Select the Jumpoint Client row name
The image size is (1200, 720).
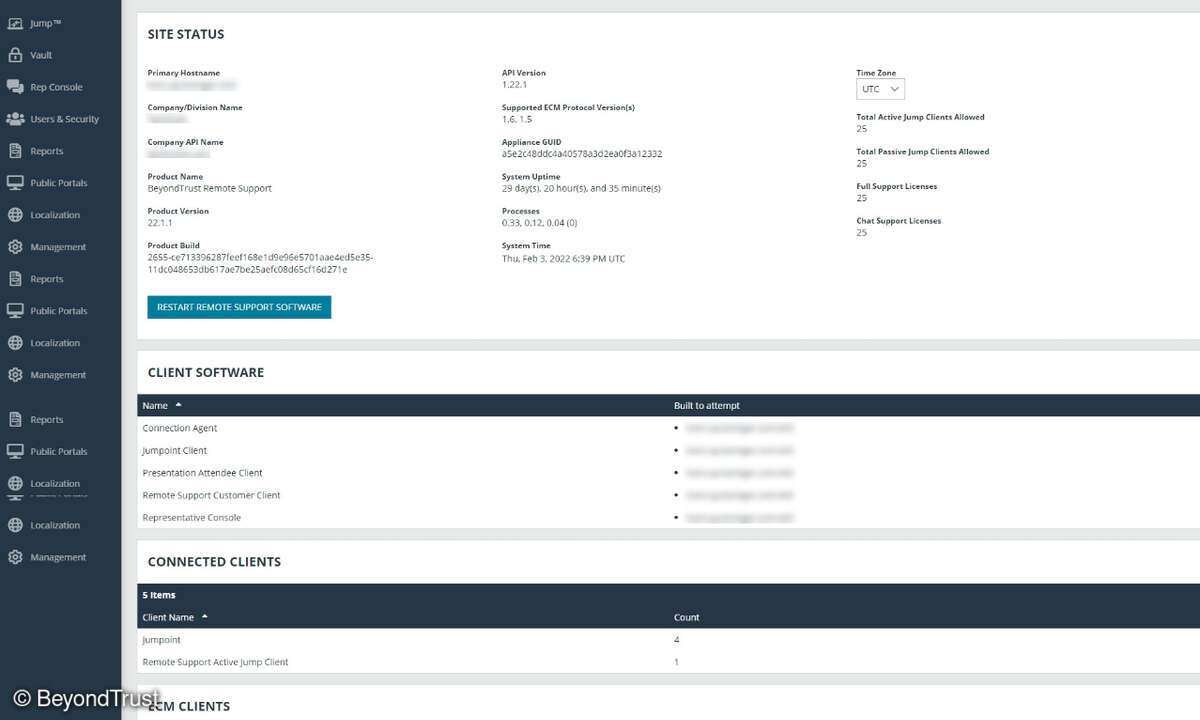tap(175, 450)
